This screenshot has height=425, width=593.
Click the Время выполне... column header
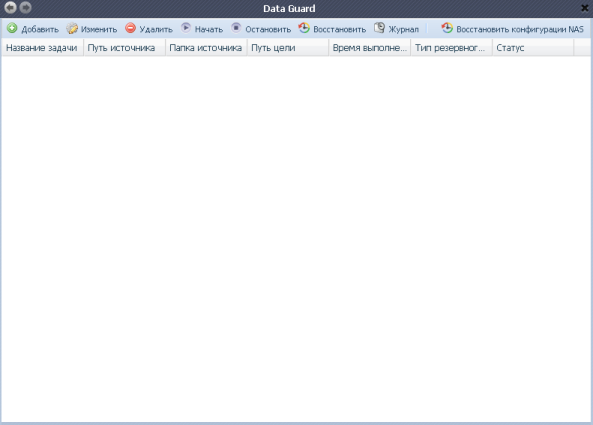click(x=369, y=48)
